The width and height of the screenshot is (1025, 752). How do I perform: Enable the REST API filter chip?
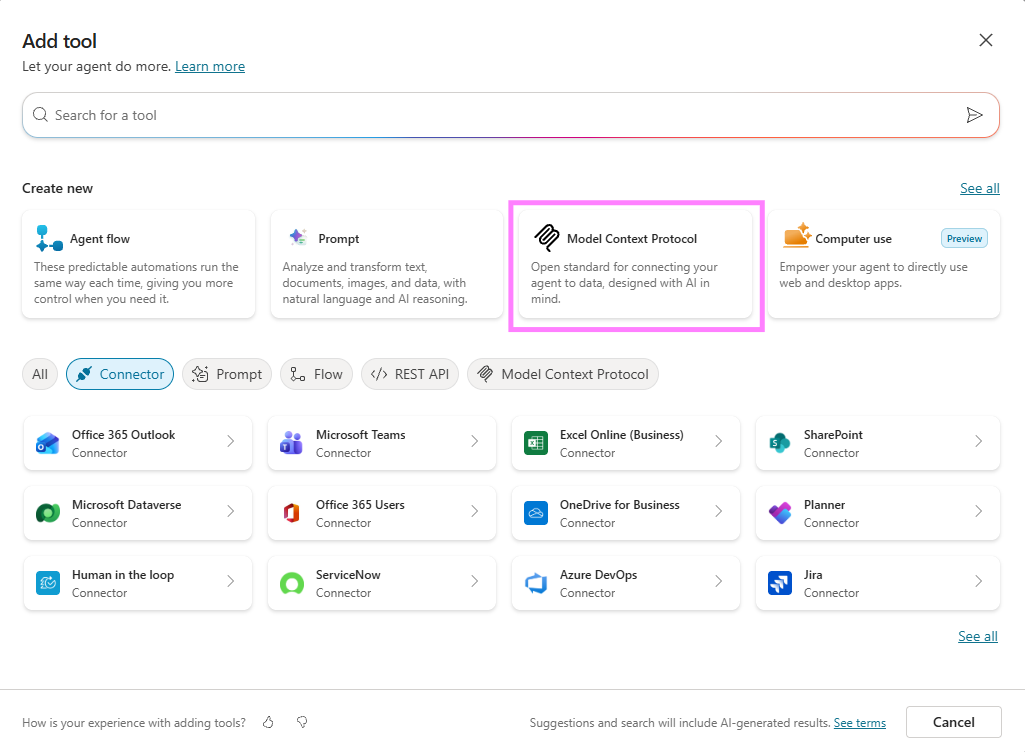click(410, 374)
